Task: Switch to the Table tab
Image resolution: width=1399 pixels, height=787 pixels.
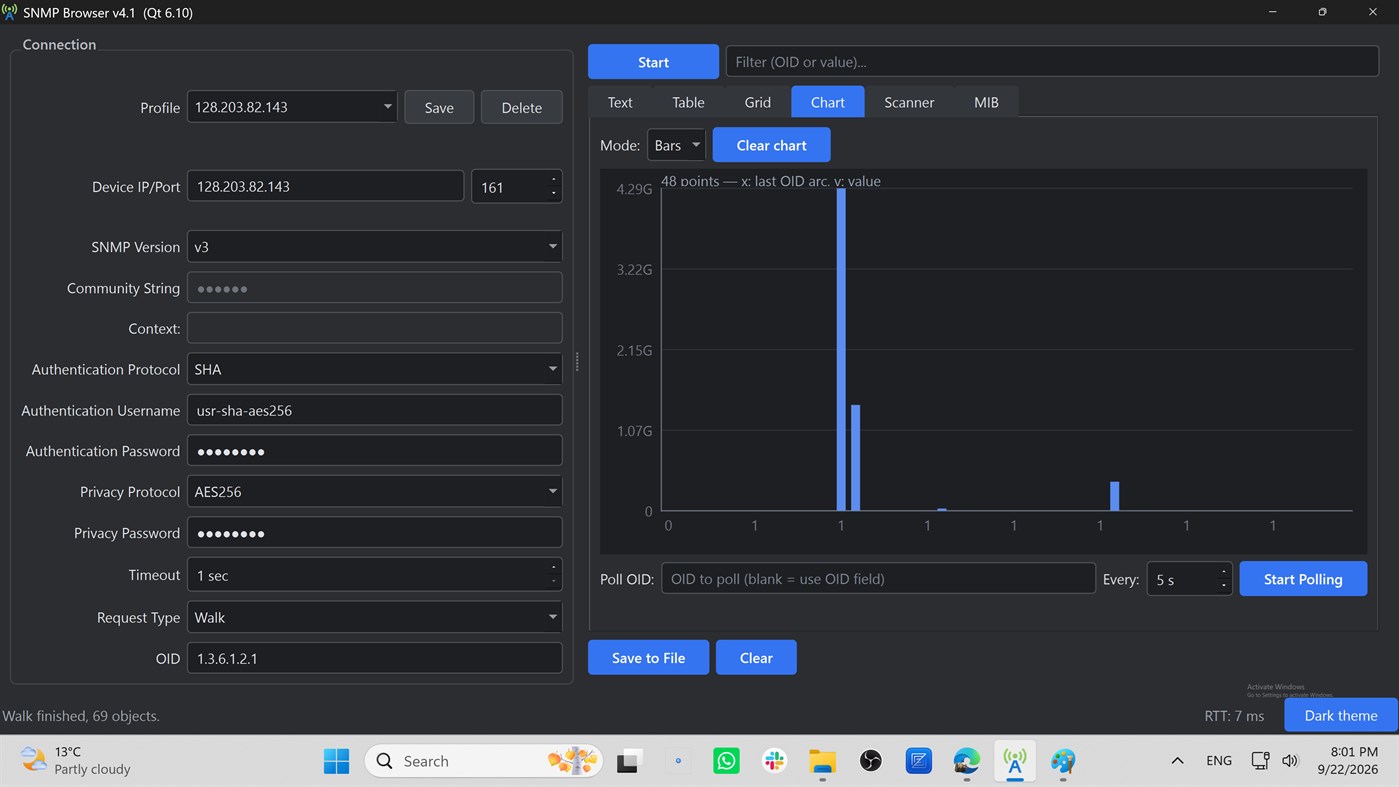Action: point(688,102)
